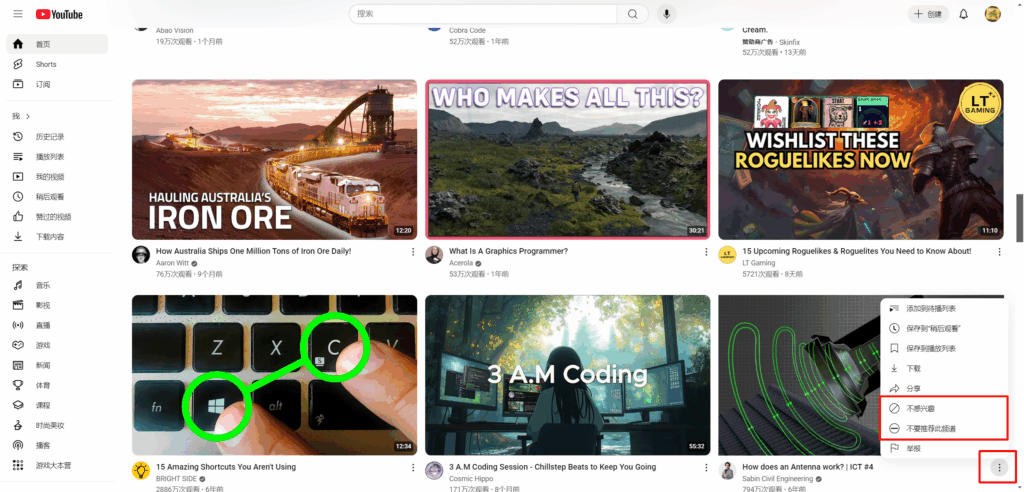This screenshot has width=1024, height=492.
Task: Choose 添加到待播列表 in the context menu
Action: 944,308
